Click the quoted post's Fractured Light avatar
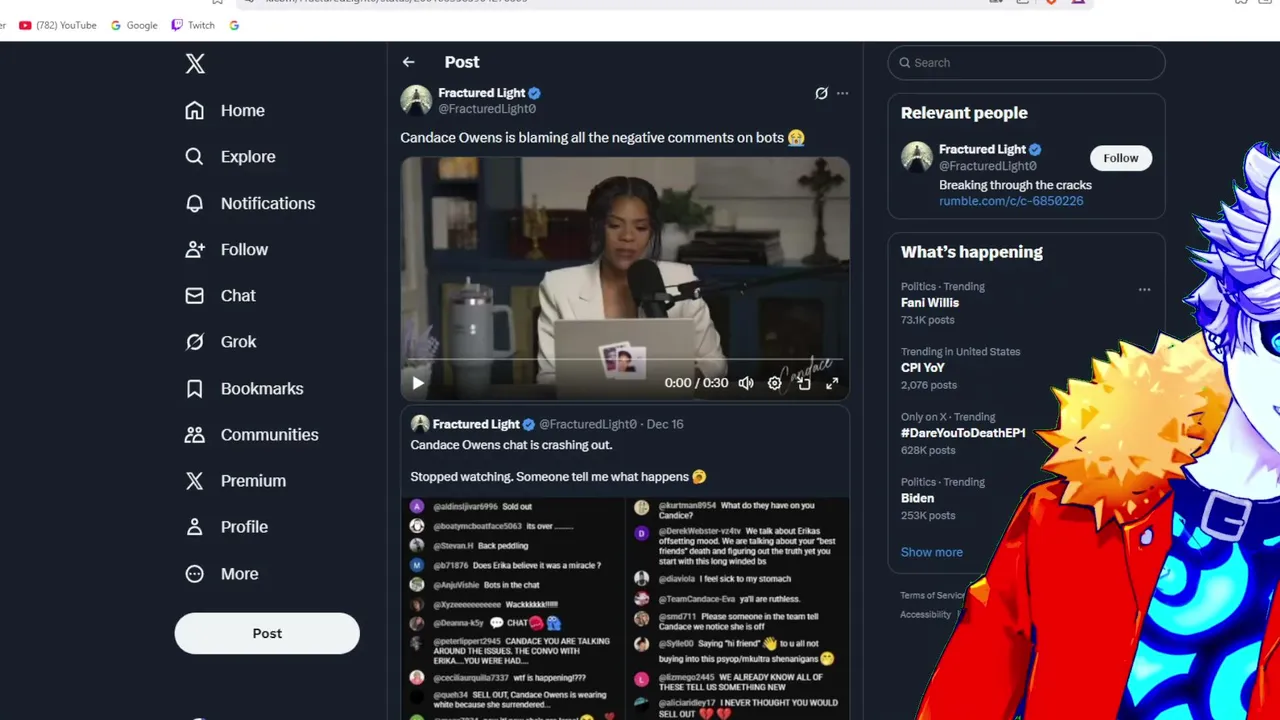The image size is (1280, 720). click(420, 424)
